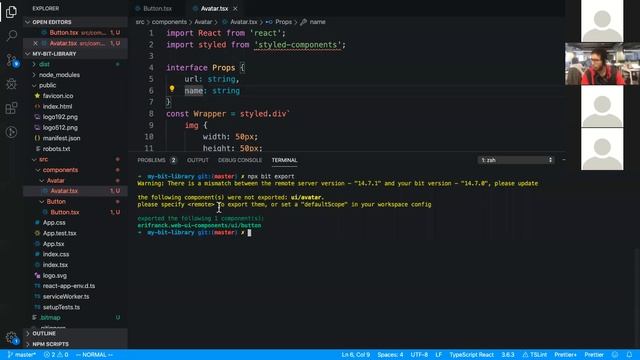Expand the dist folder
Viewport: 640px width, 360px height.
pos(44,64)
